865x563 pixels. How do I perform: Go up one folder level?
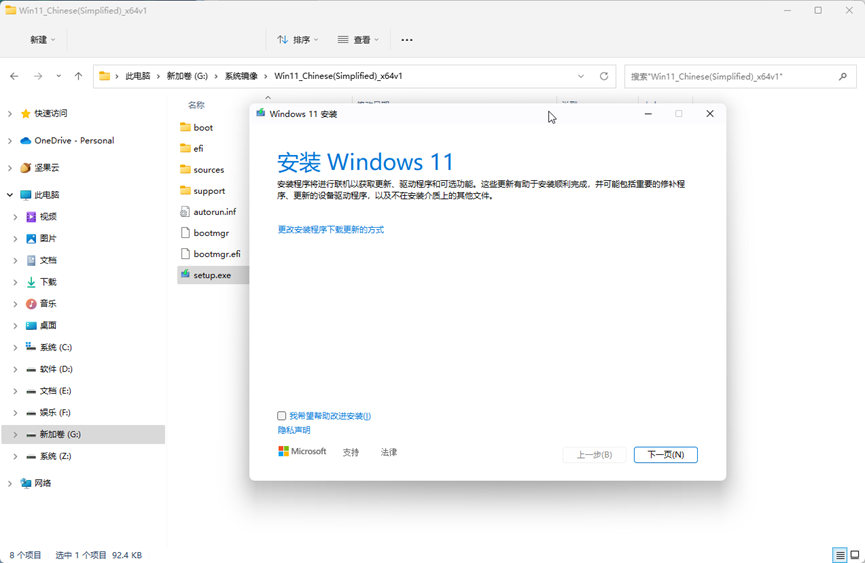click(78, 76)
